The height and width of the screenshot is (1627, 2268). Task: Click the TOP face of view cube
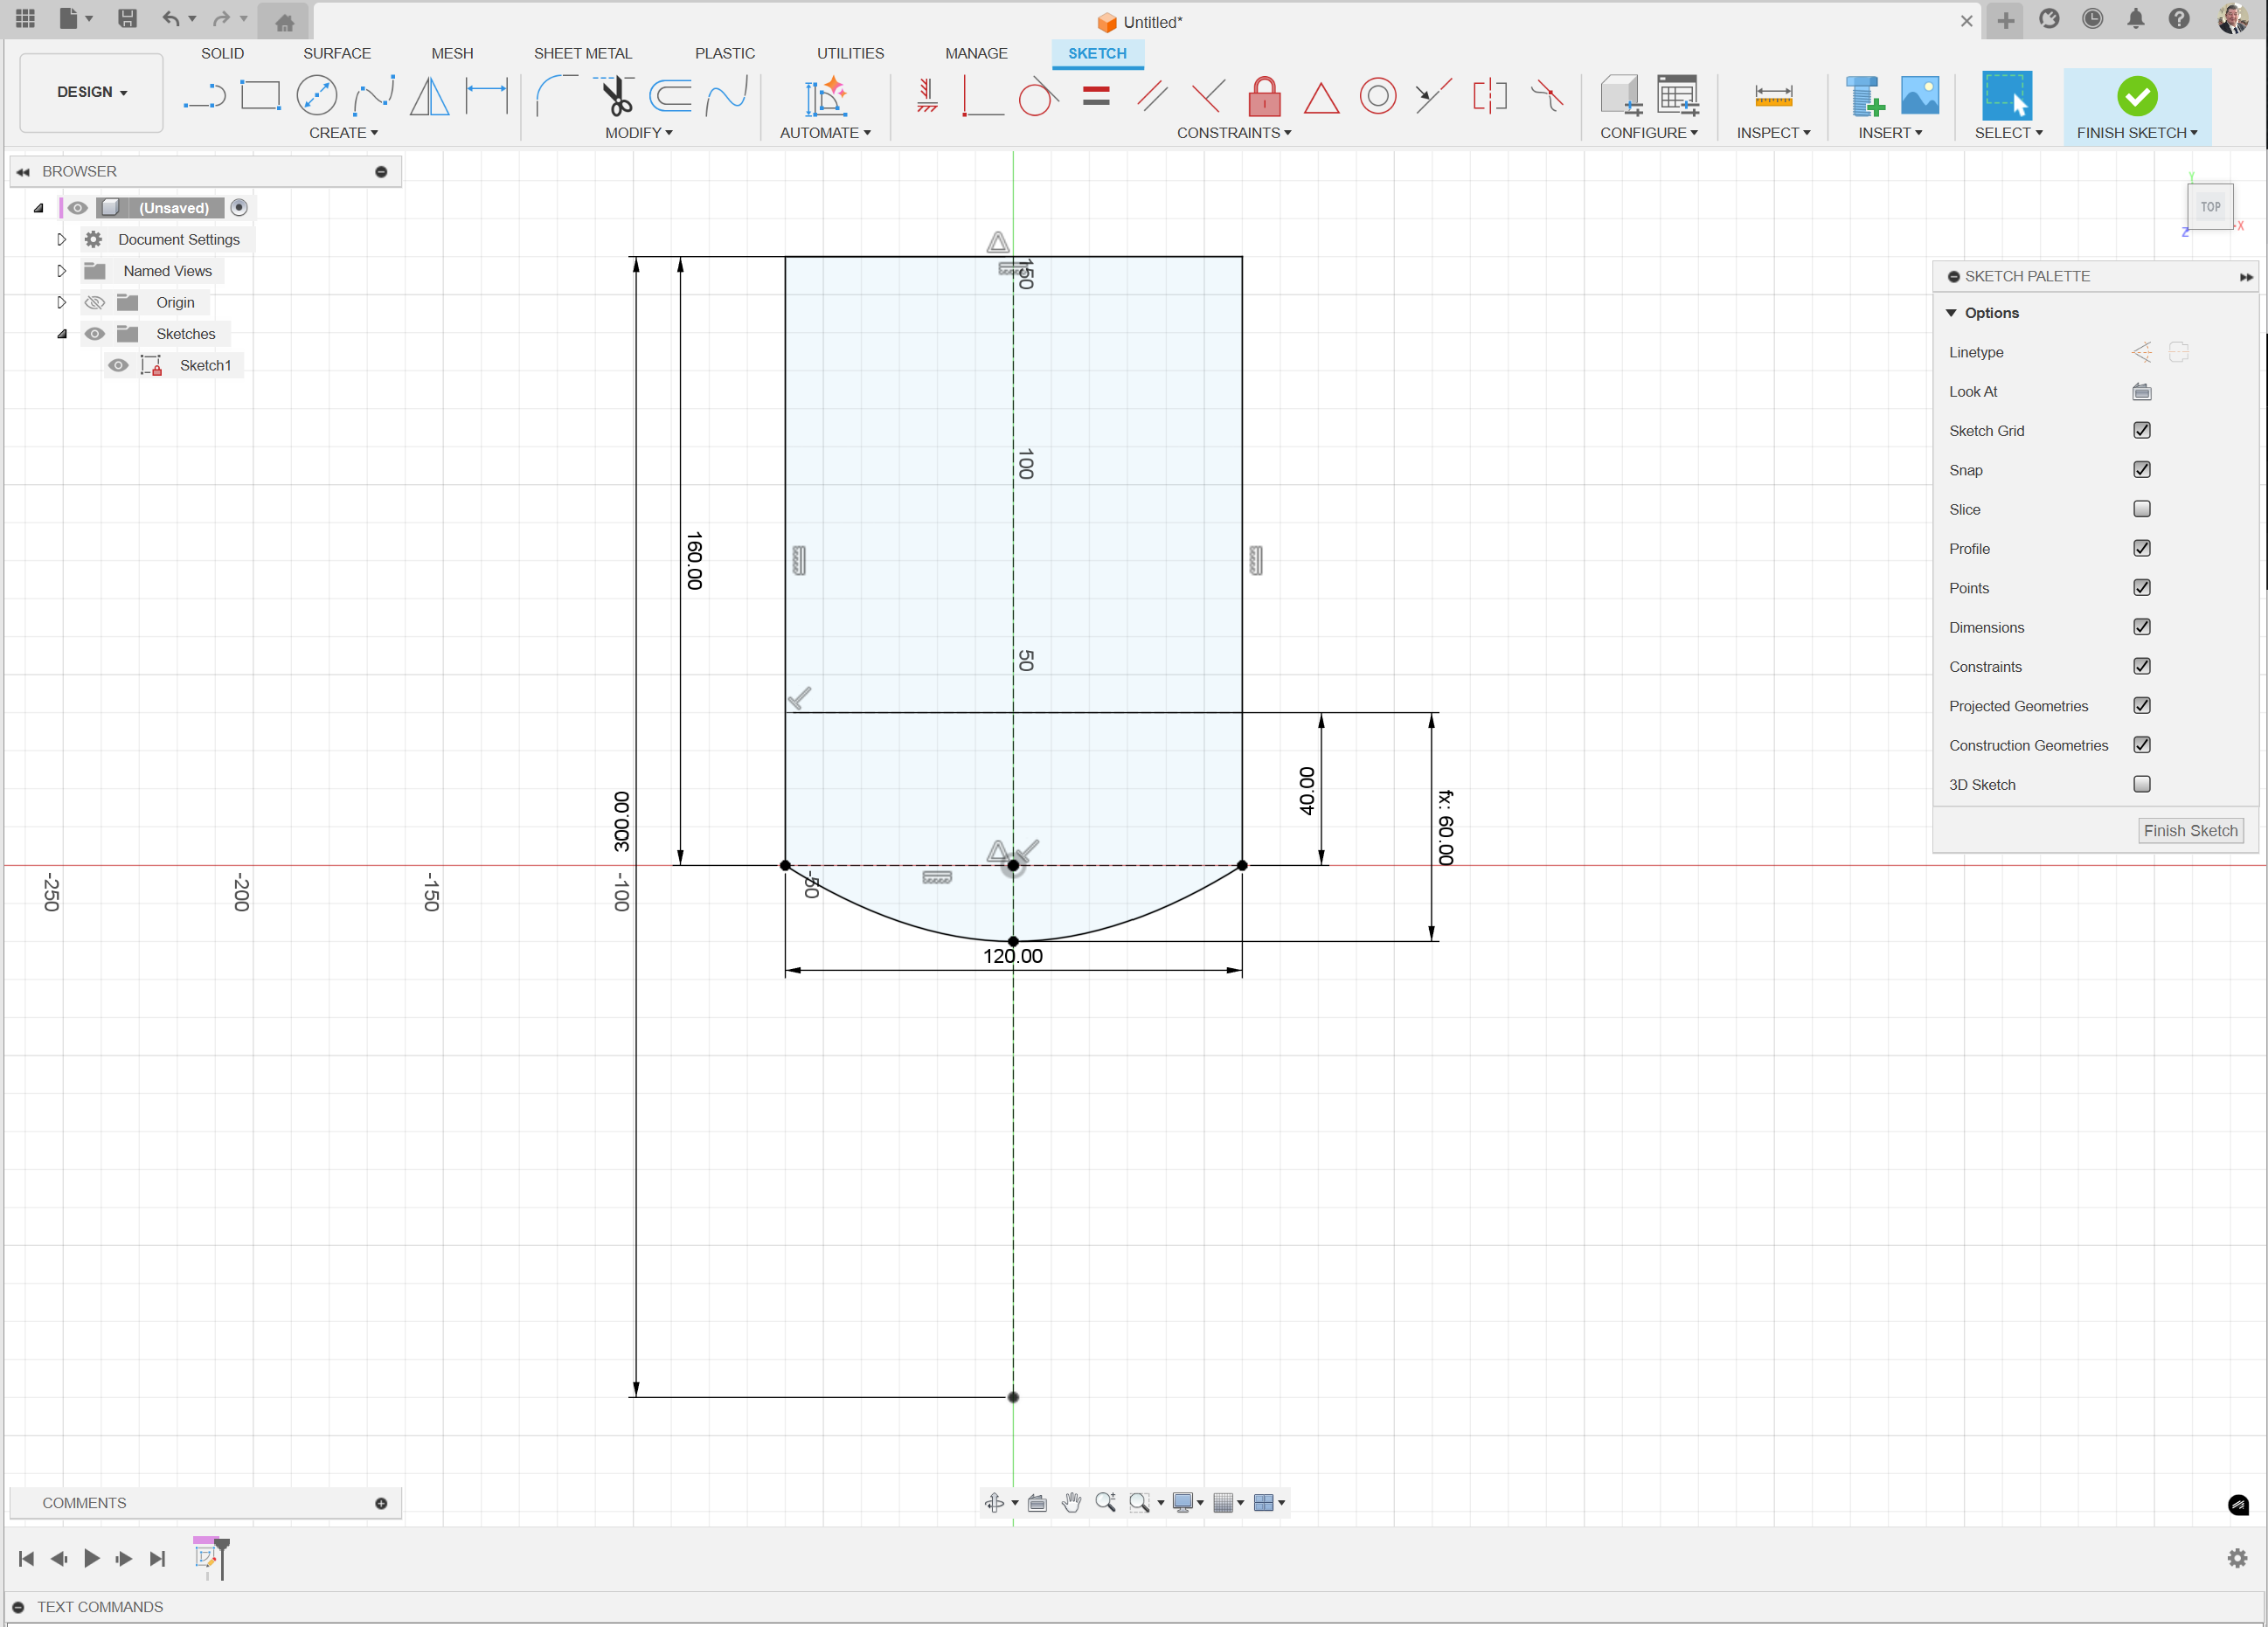[2210, 207]
